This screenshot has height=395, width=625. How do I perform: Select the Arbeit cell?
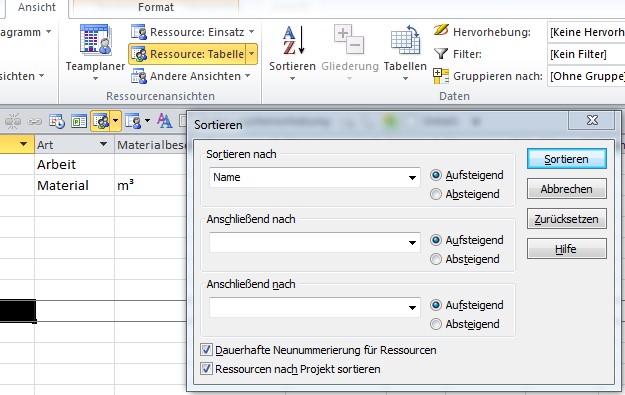click(x=75, y=164)
